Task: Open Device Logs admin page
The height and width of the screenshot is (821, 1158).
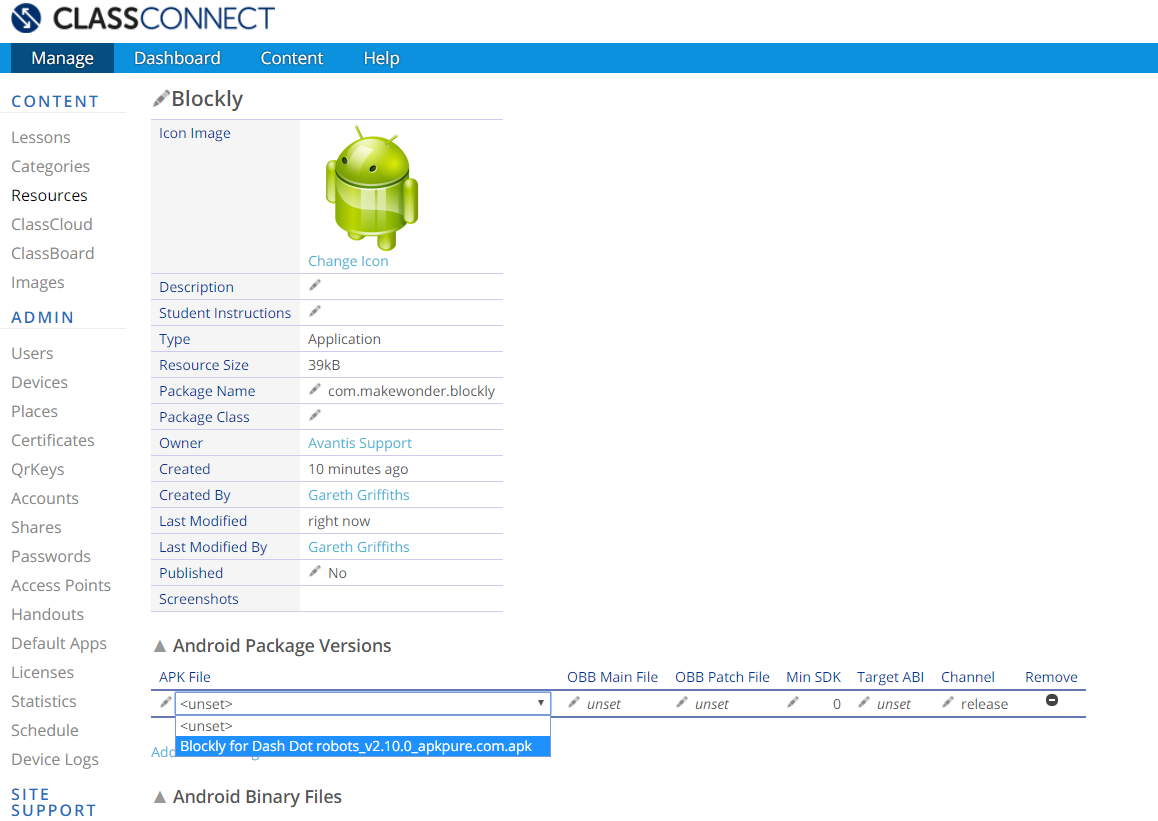Action: [x=55, y=760]
